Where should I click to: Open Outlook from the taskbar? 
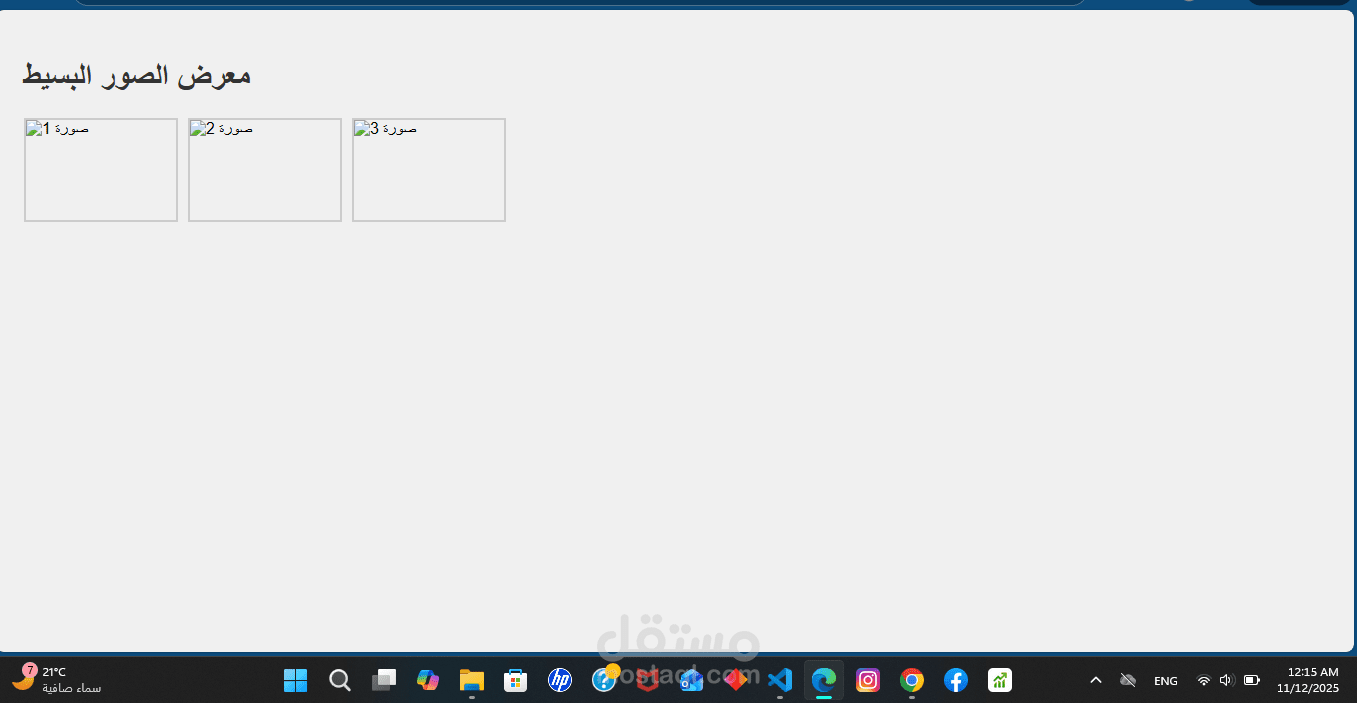coord(692,680)
